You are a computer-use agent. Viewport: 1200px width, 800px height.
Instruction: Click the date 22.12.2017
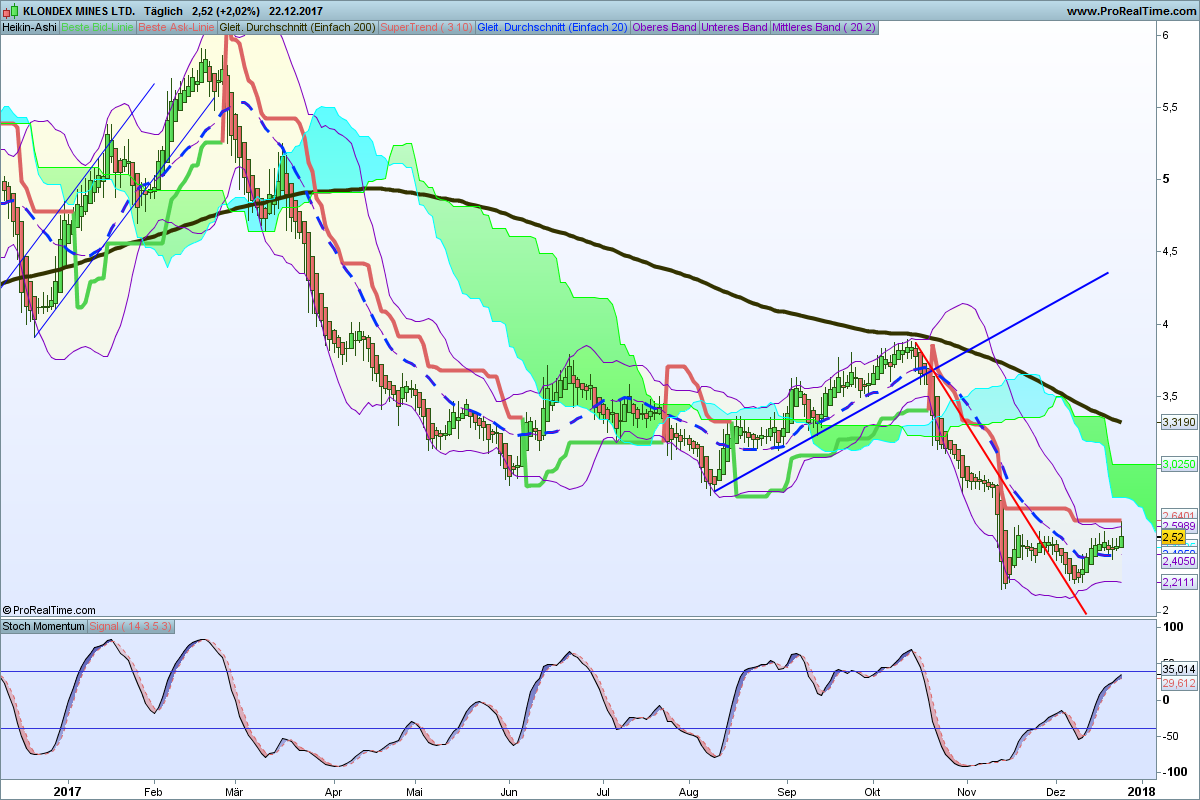296,11
